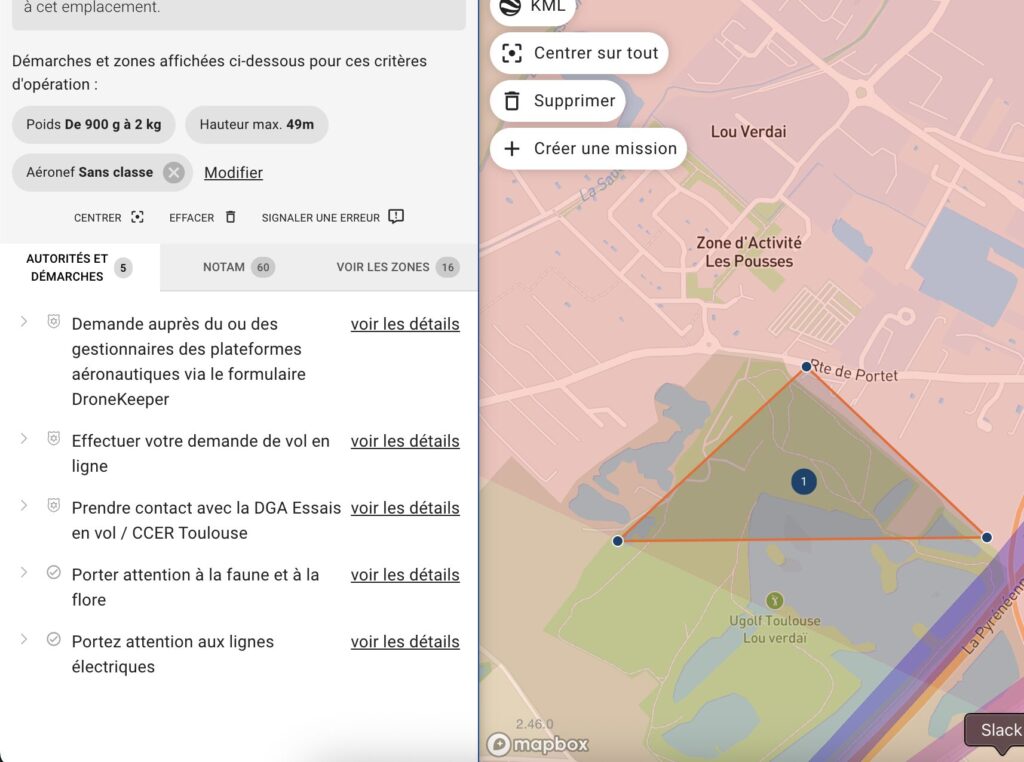This screenshot has width=1024, height=762.
Task: Click the crosshair icon next to CENTRER
Action: (137, 216)
